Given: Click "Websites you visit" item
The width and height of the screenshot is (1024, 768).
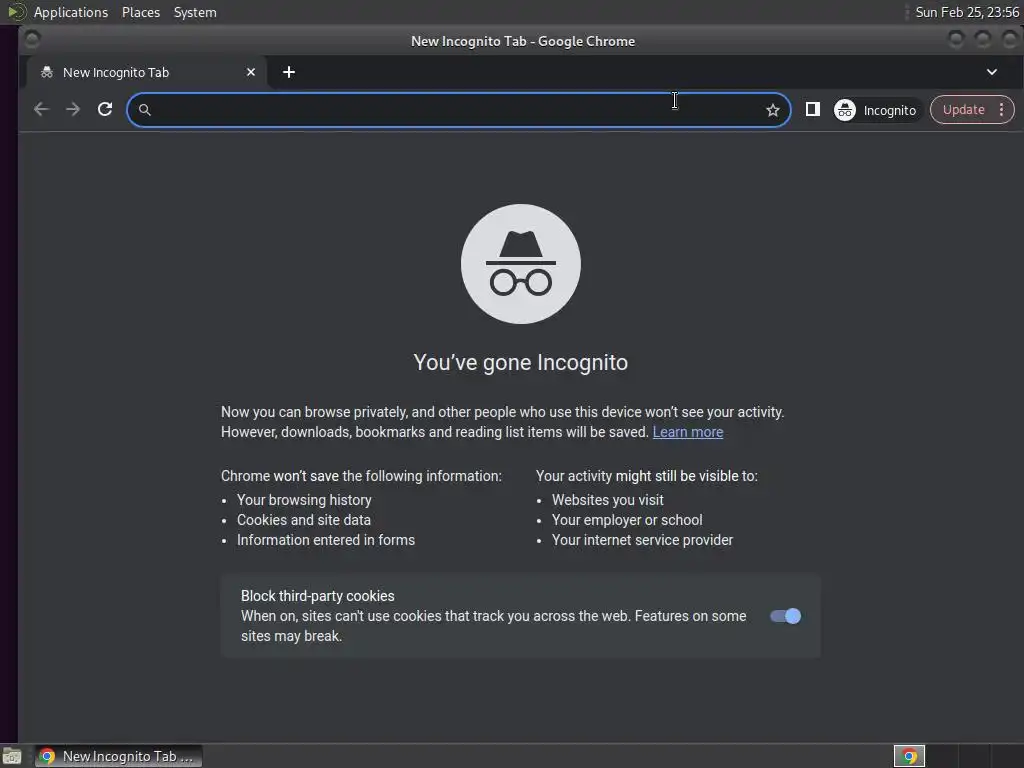Looking at the screenshot, I should point(607,500).
